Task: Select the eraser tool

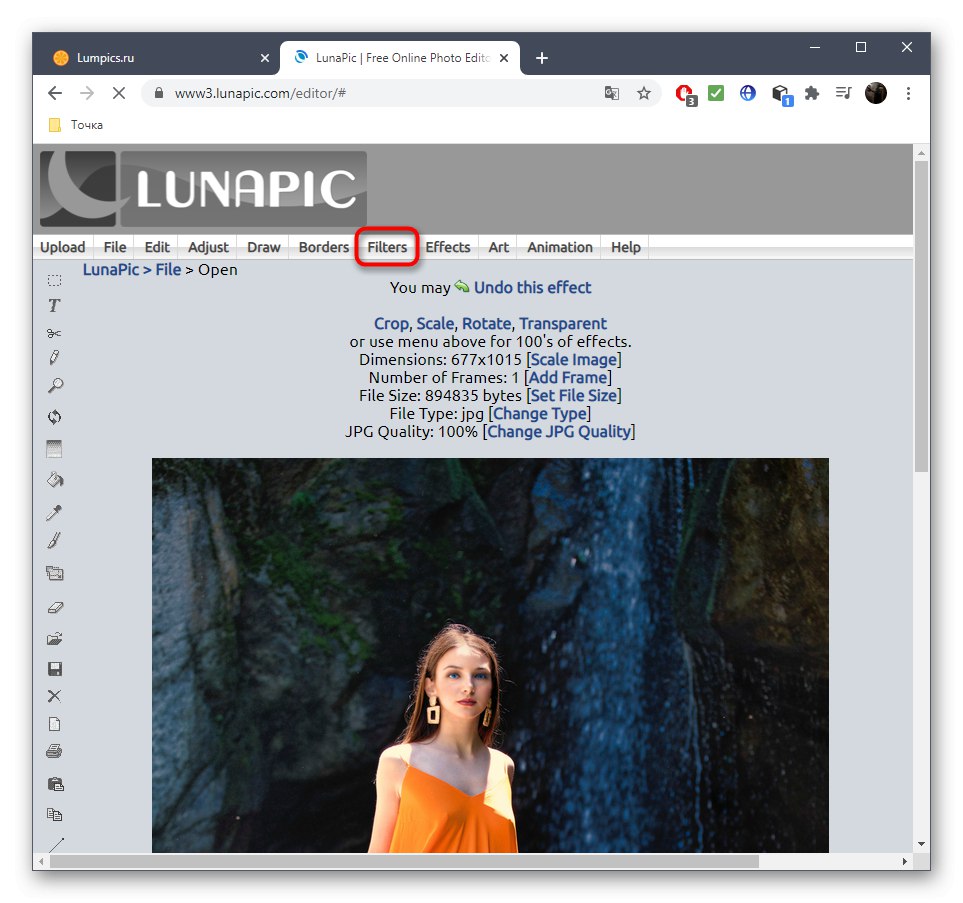Action: (55, 608)
